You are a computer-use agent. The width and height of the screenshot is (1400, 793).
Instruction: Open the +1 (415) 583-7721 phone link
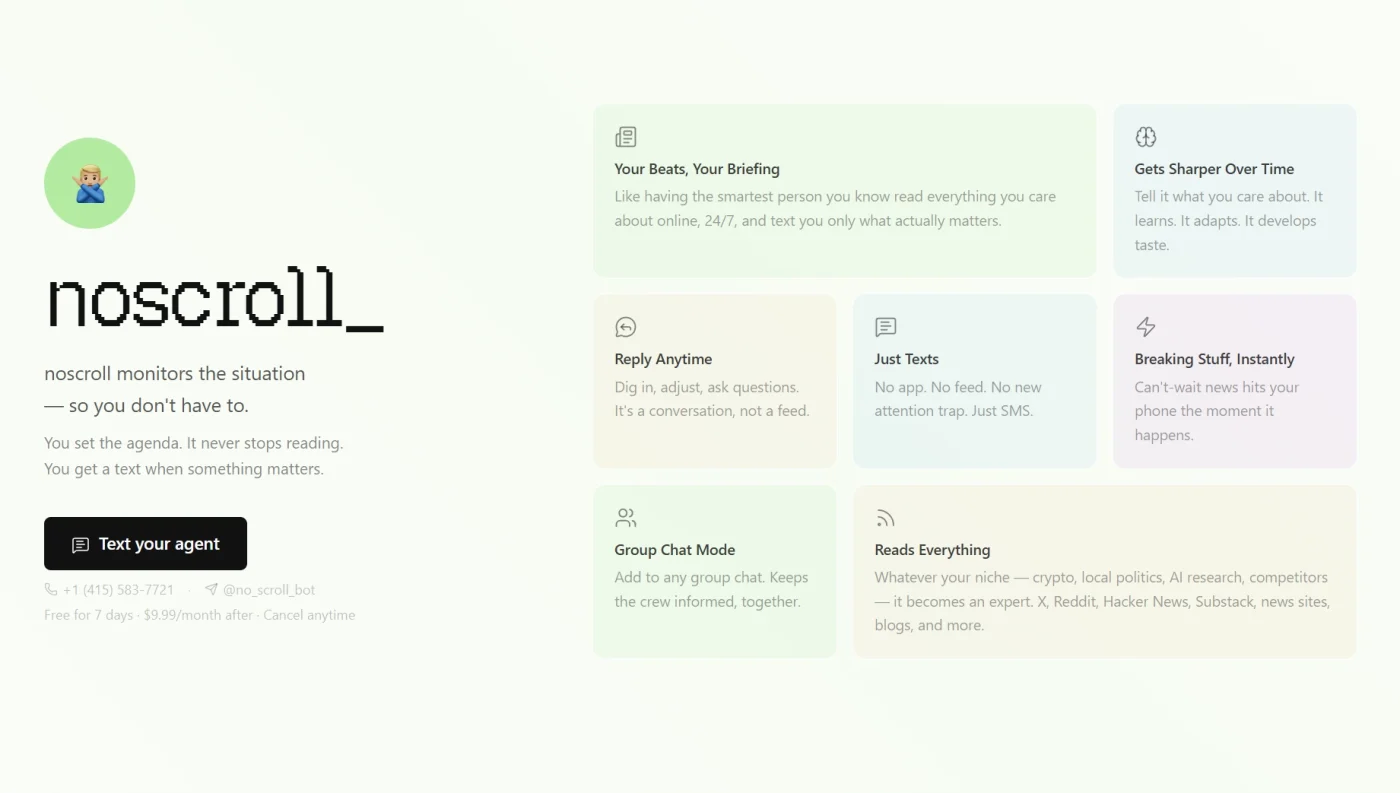[x=118, y=590]
